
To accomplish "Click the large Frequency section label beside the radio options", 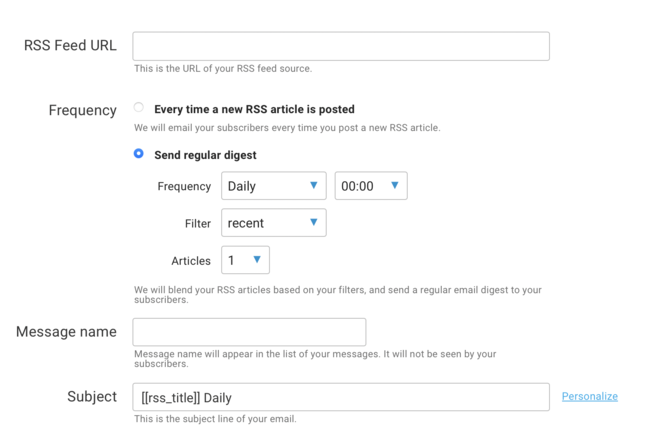I will coord(82,110).
